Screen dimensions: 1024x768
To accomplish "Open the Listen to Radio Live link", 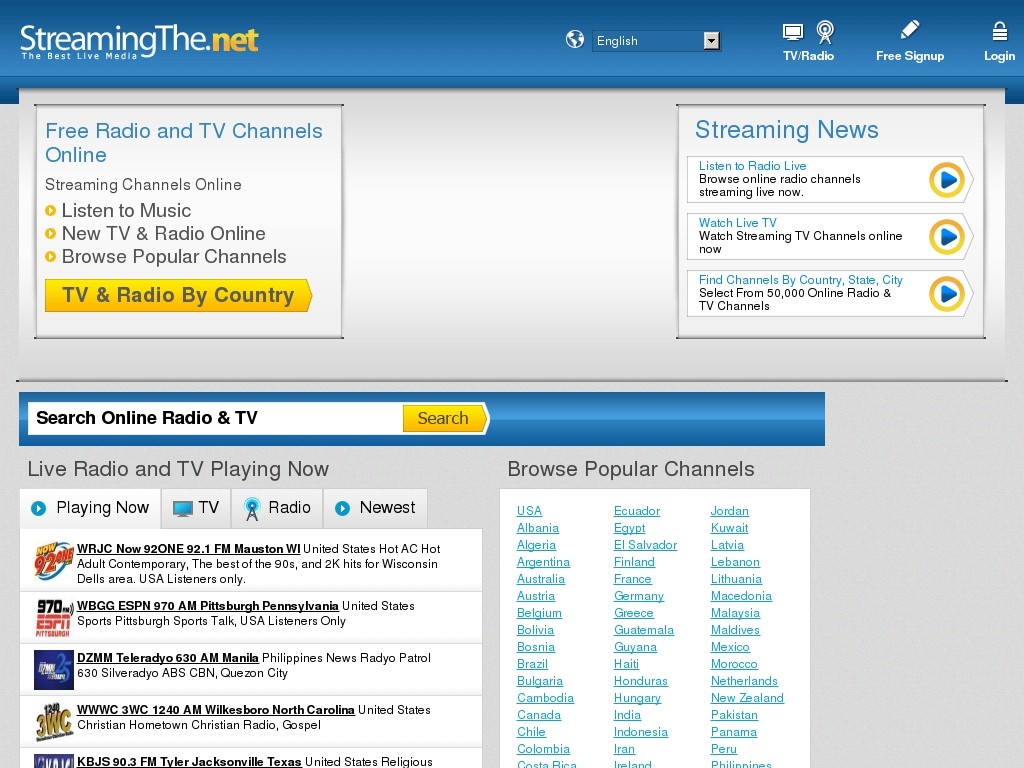I will click(752, 166).
